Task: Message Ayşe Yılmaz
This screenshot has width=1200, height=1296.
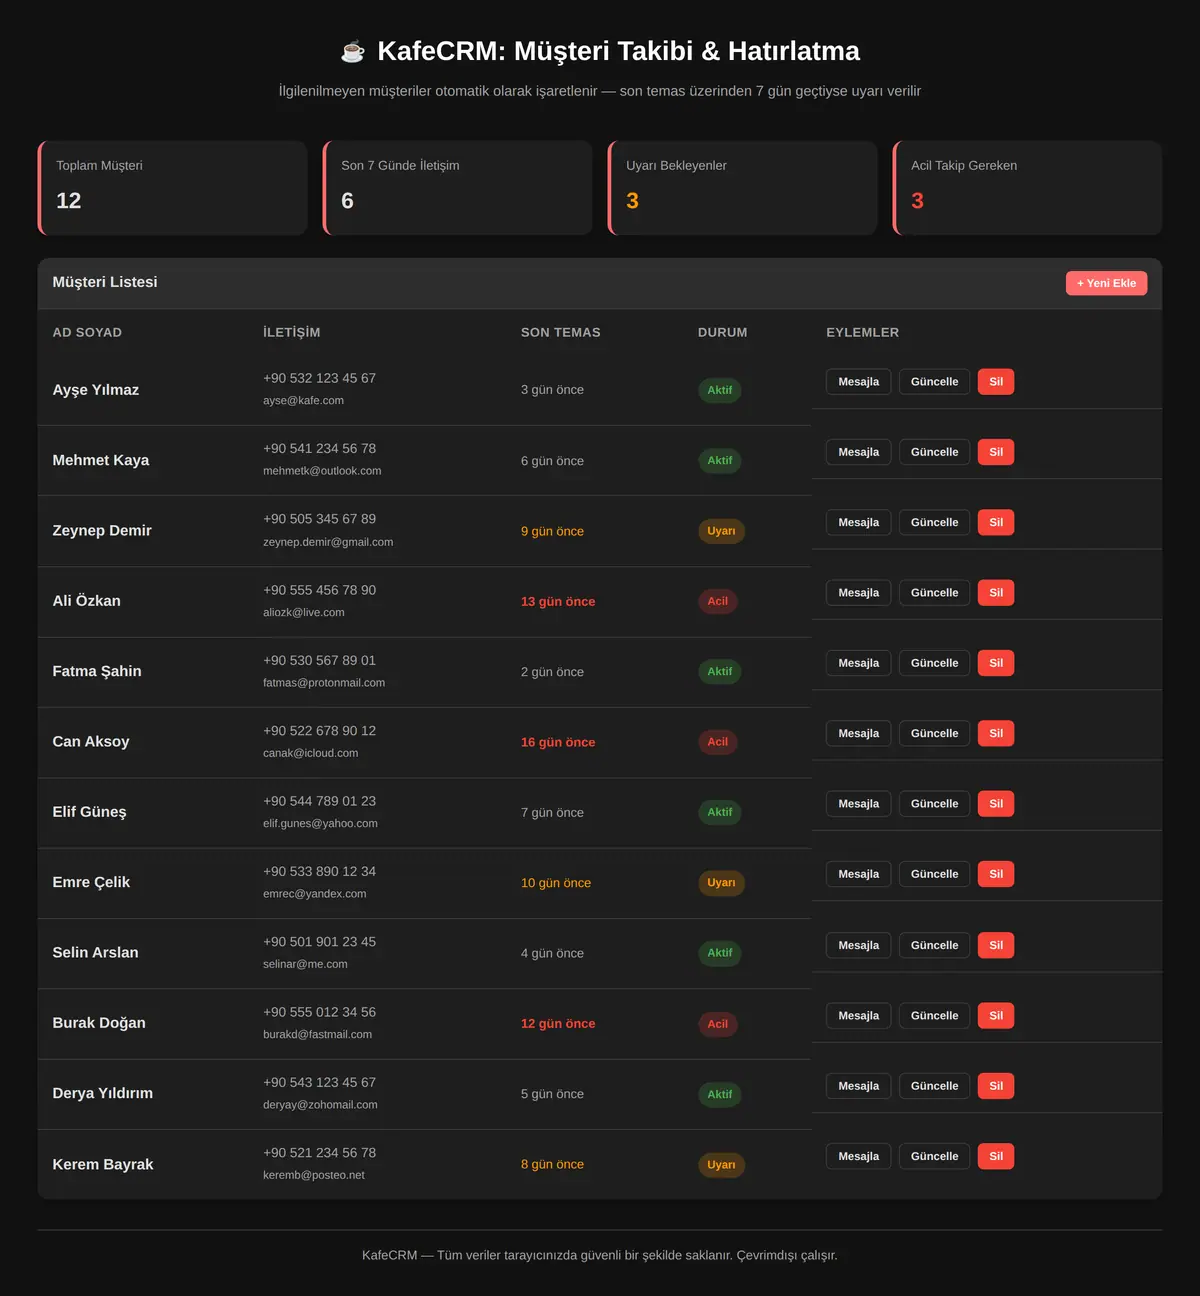Action: (858, 382)
